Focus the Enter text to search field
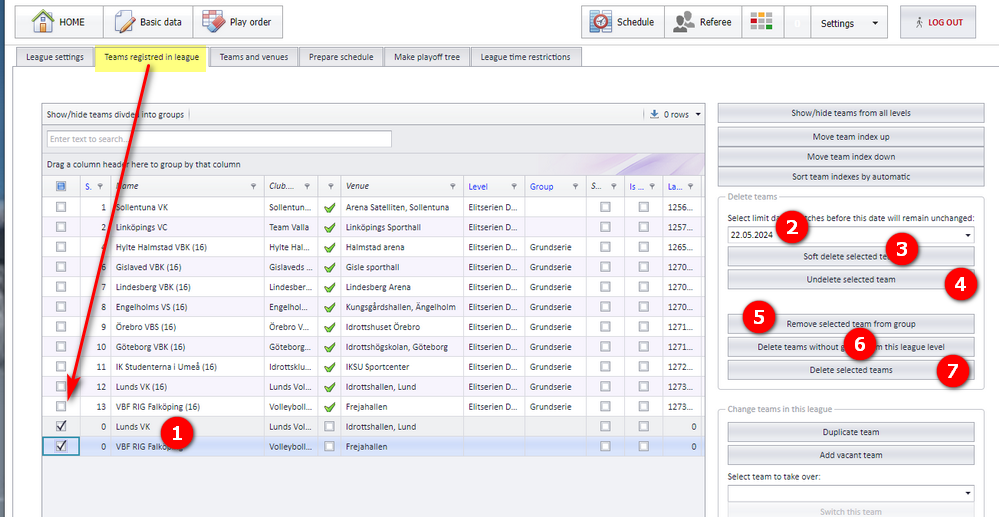 219,139
